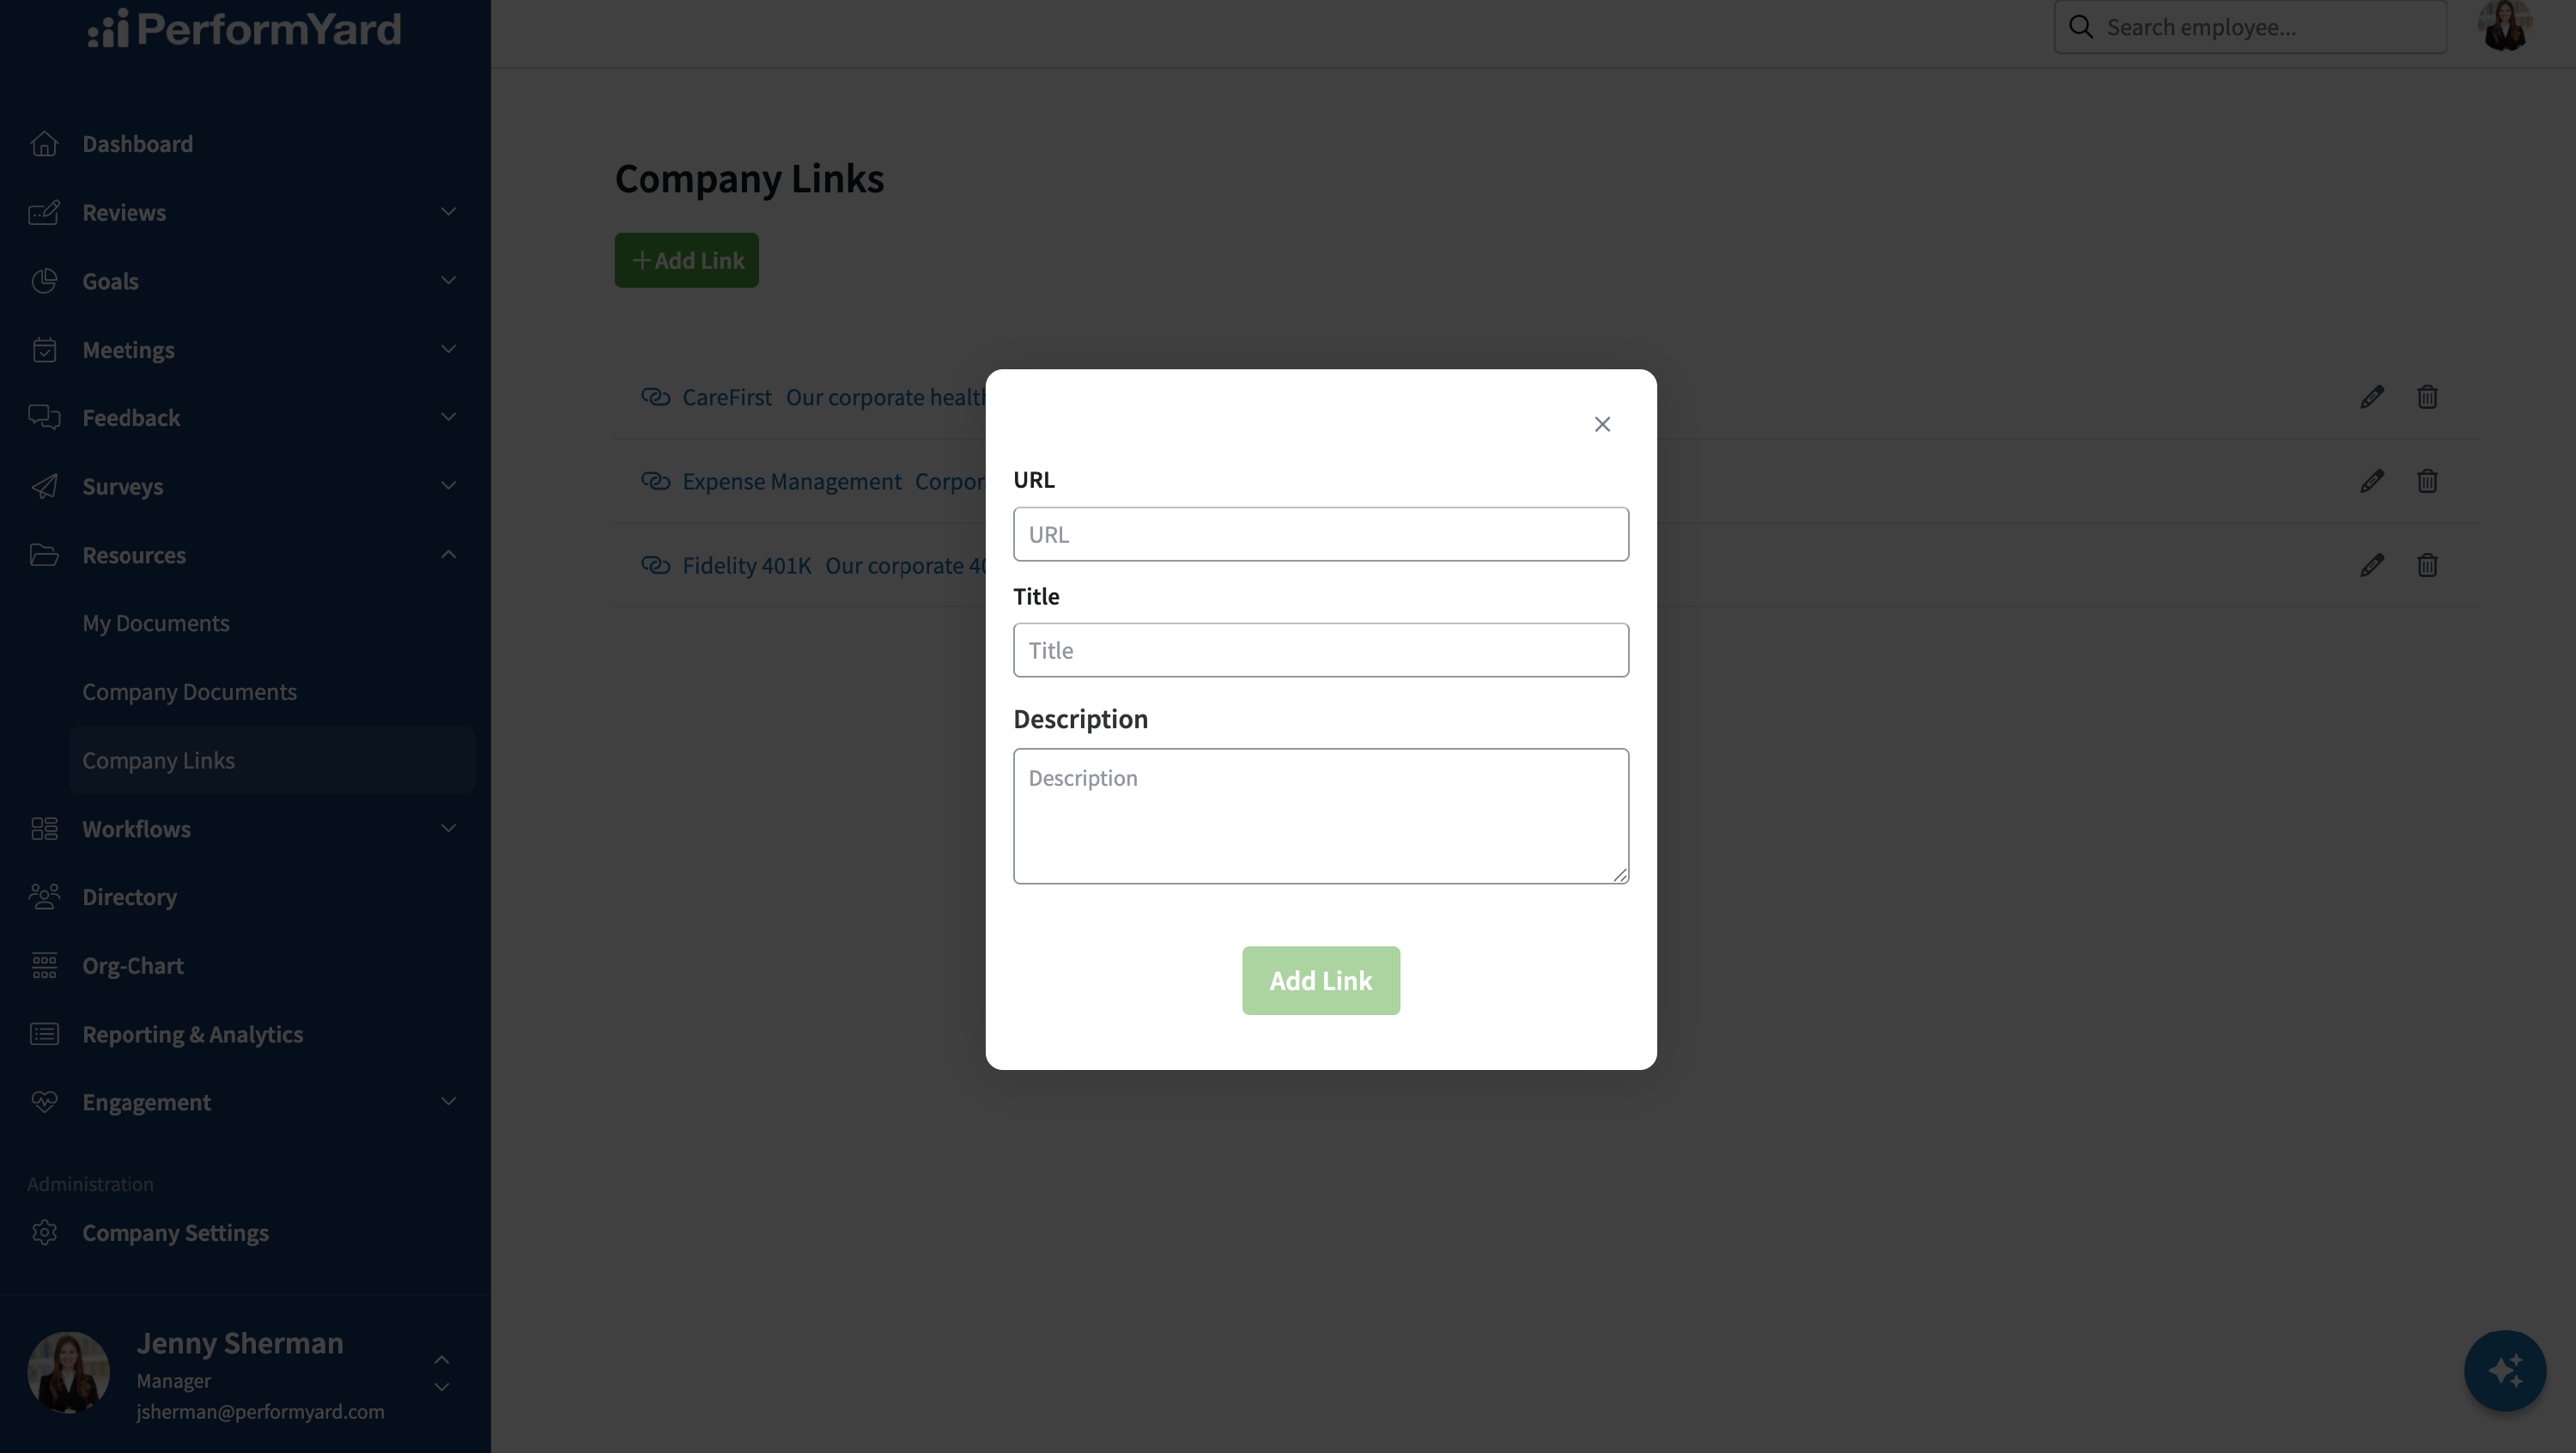This screenshot has height=1453, width=2576.
Task: Close the Add Link dialog
Action: [1602, 424]
